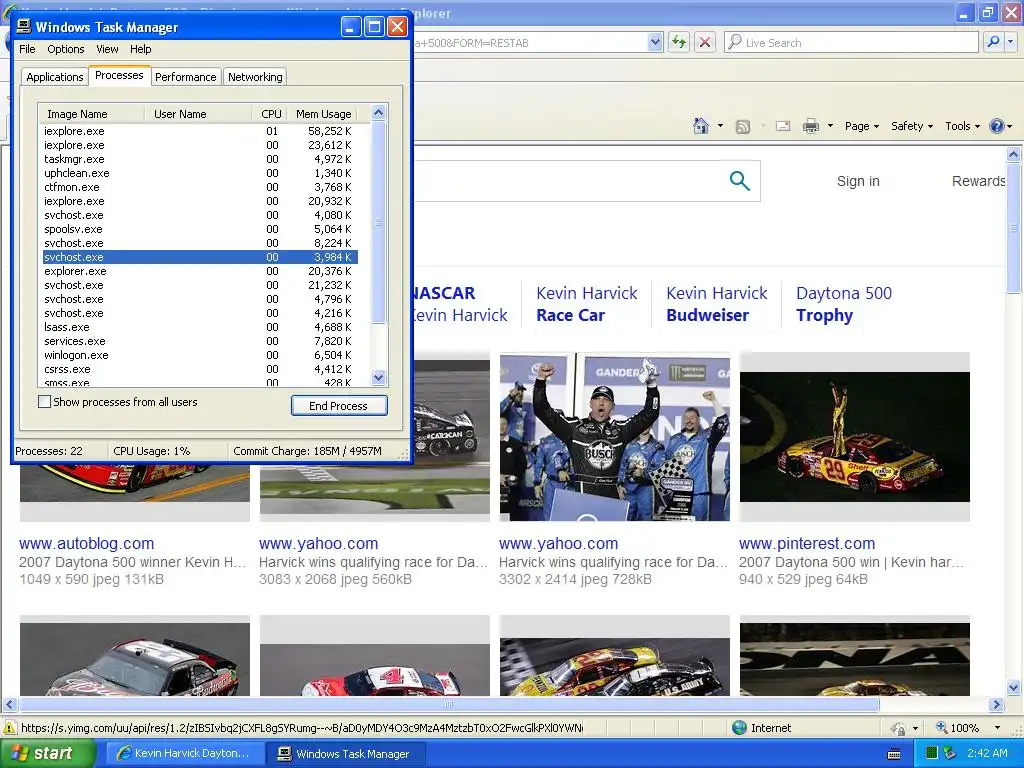Screen dimensions: 1024x768
Task: Expand the privacy icon dropdown in status bar
Action: [x=915, y=728]
